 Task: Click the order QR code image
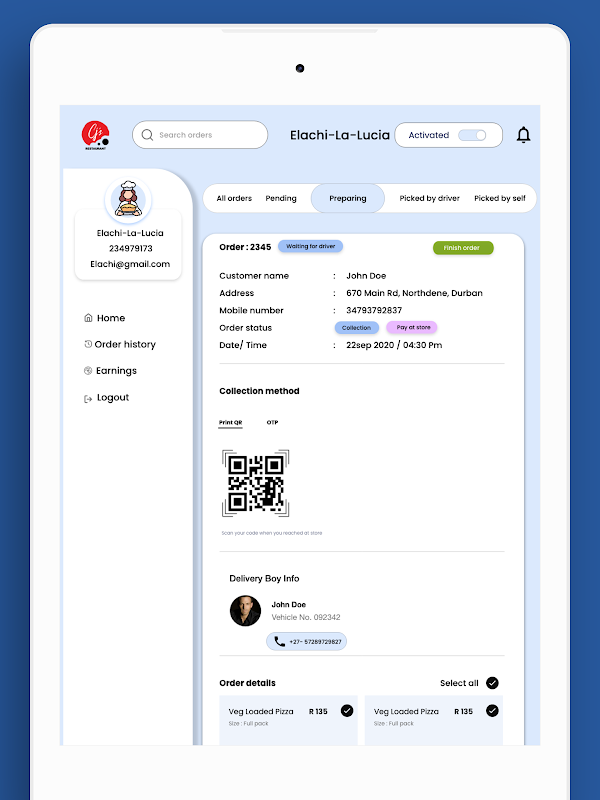coord(256,483)
